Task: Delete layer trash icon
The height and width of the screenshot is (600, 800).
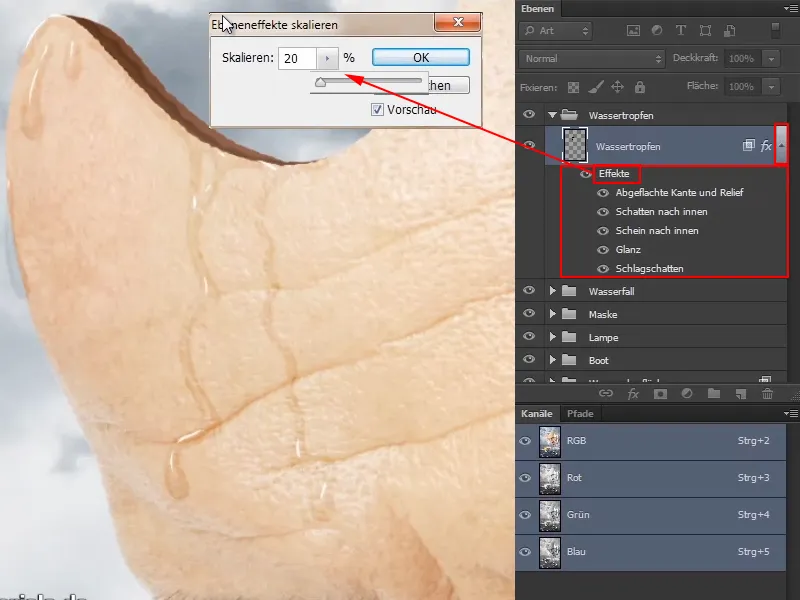Action: click(767, 393)
